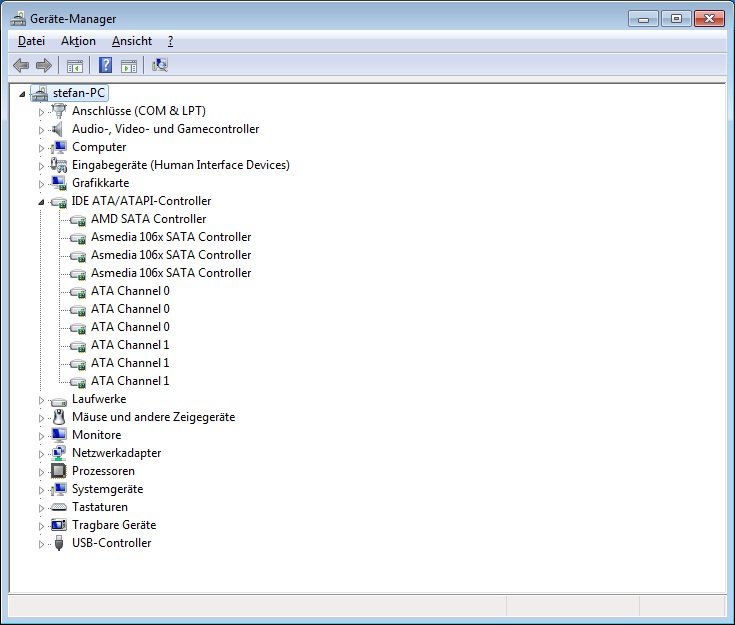Select the IDE ATA/ATAPI-Controller label
735x625 pixels.
[x=141, y=201]
